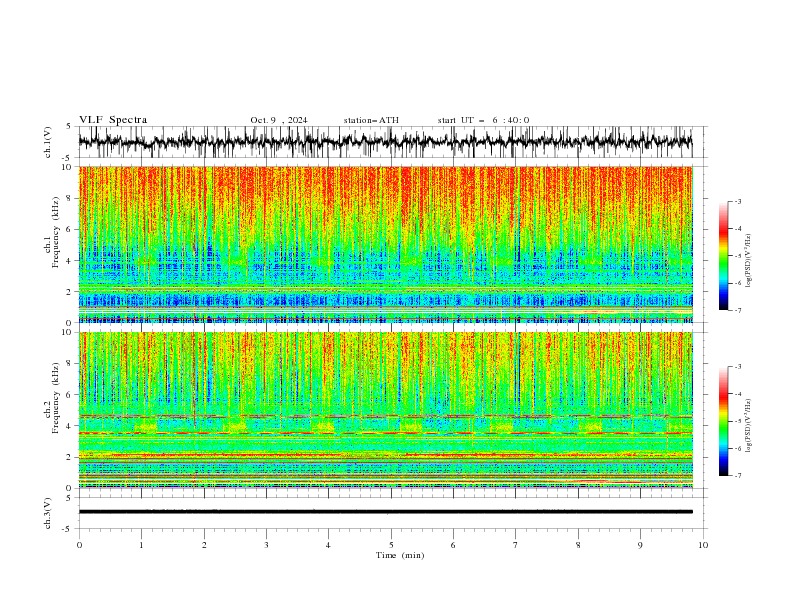The height and width of the screenshot is (612, 792).
Task: Click time axis tick label '7'
Action: [x=516, y=545]
